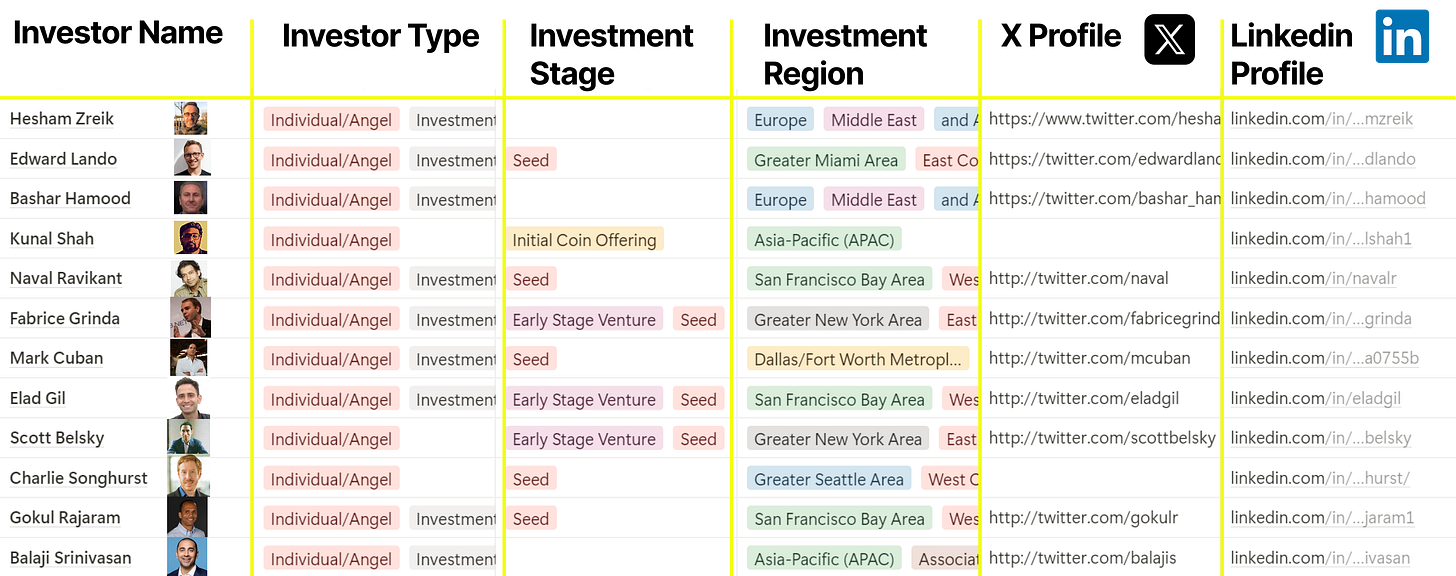Viewport: 1456px width, 576px height.
Task: Open the Hesham Zreik name link
Action: [x=62, y=118]
